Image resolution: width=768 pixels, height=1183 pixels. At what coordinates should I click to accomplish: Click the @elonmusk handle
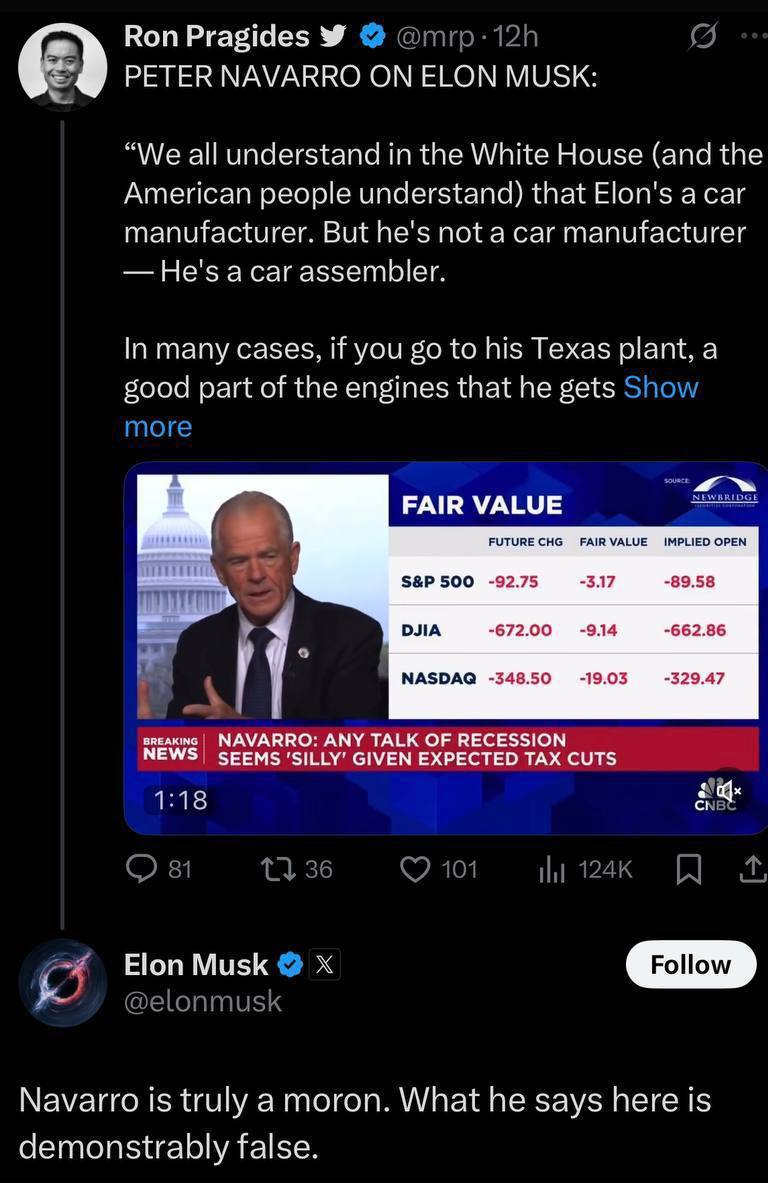[x=203, y=1001]
